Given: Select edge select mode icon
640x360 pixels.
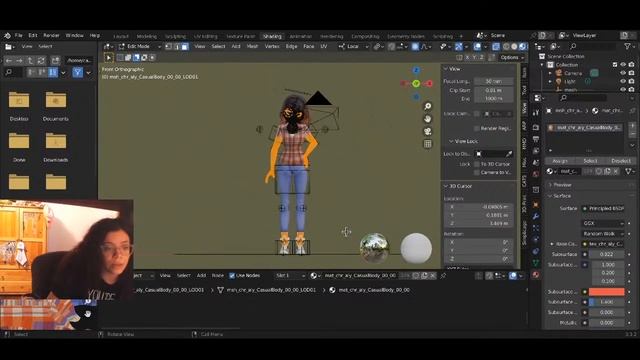Looking at the screenshot, I should pyautogui.click(x=177, y=47).
